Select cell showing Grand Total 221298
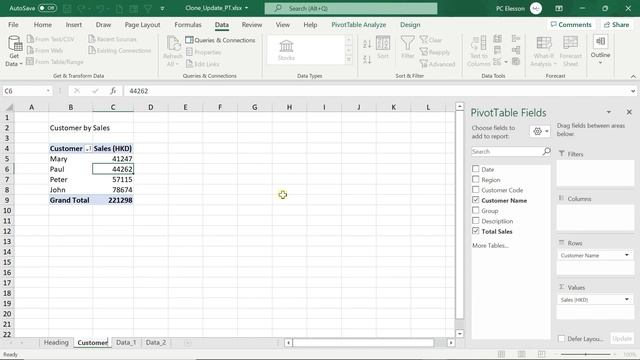Screen dimensions: 640x360 coord(113,200)
